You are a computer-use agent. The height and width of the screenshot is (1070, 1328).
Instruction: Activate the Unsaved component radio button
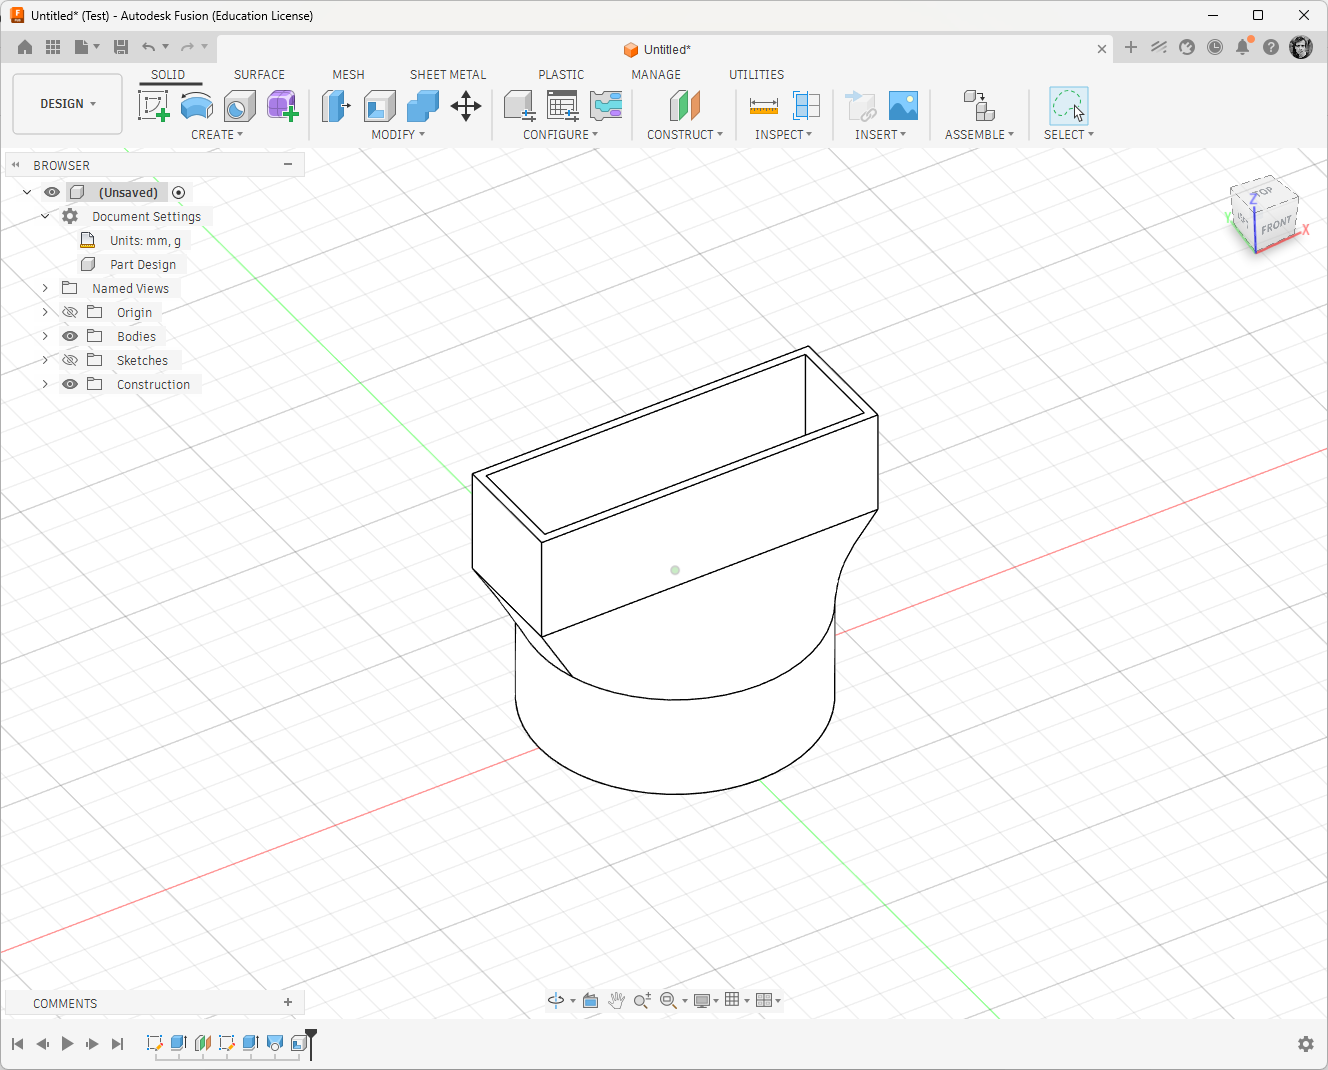[179, 192]
